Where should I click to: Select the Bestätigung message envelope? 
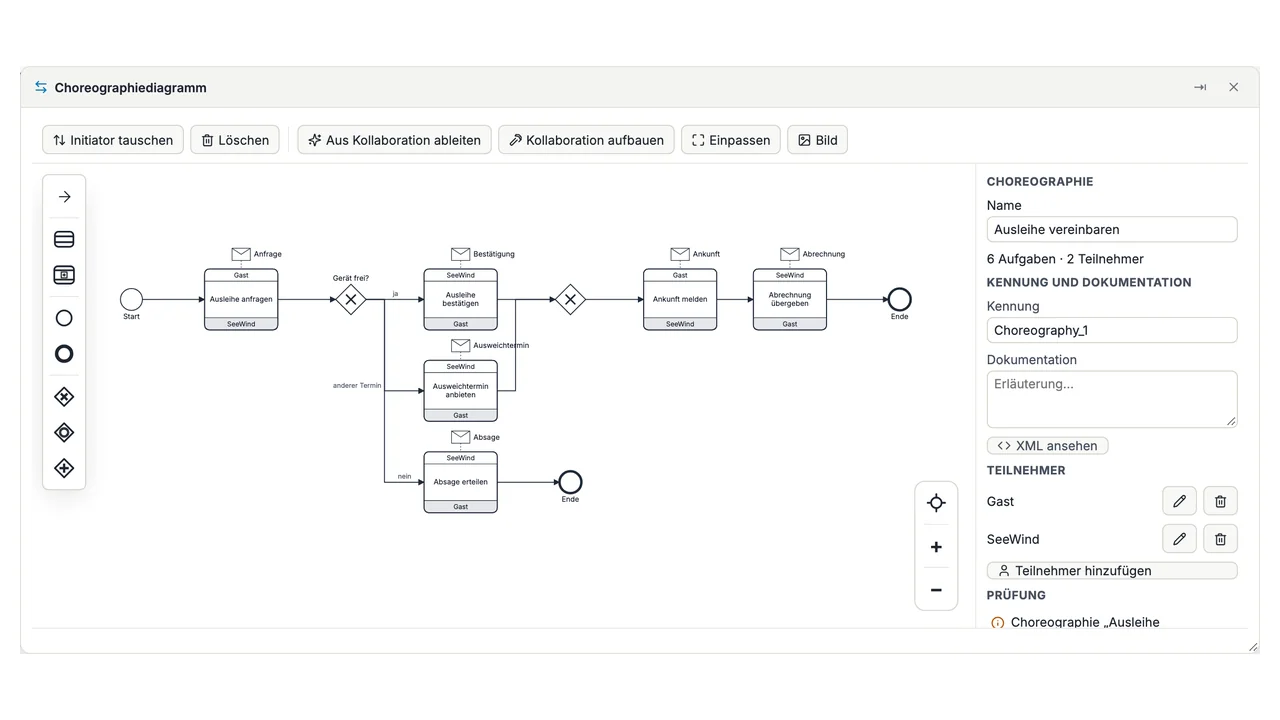460,254
